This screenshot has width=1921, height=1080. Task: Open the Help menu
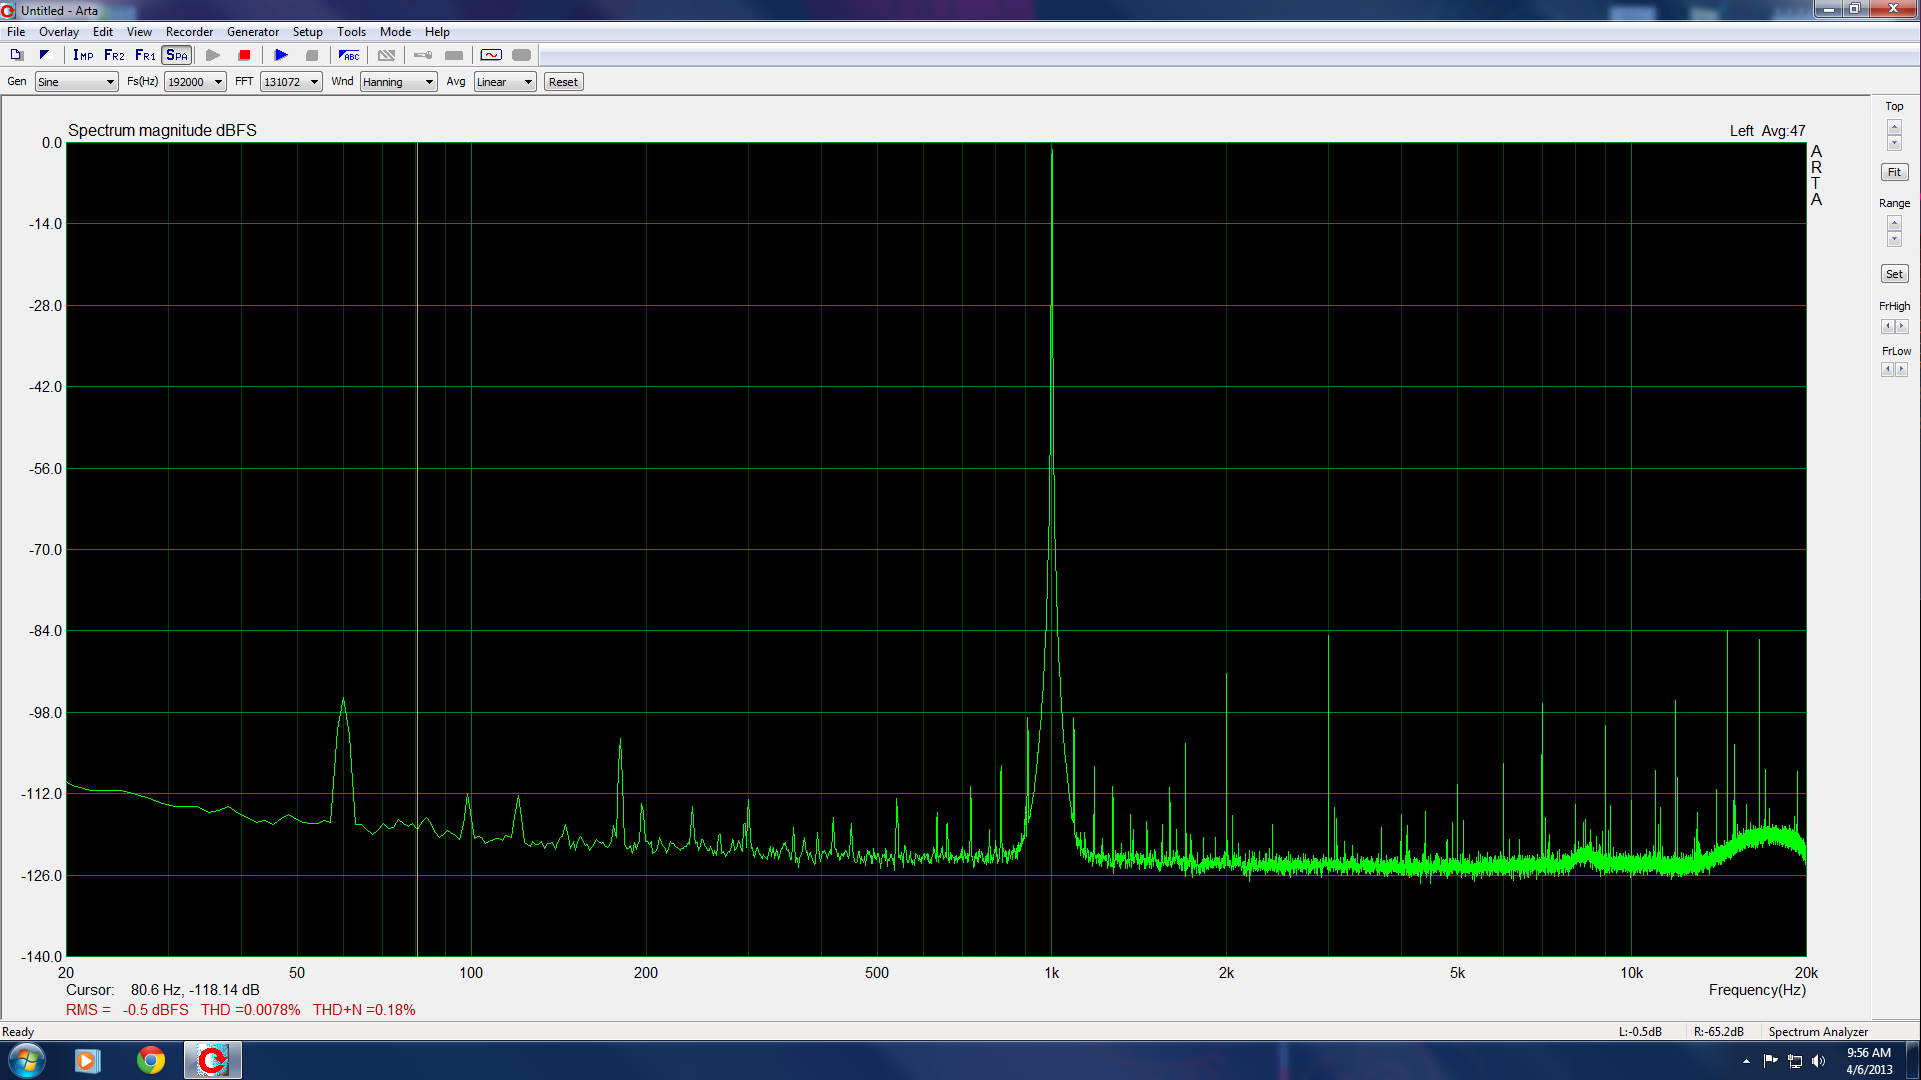tap(437, 32)
